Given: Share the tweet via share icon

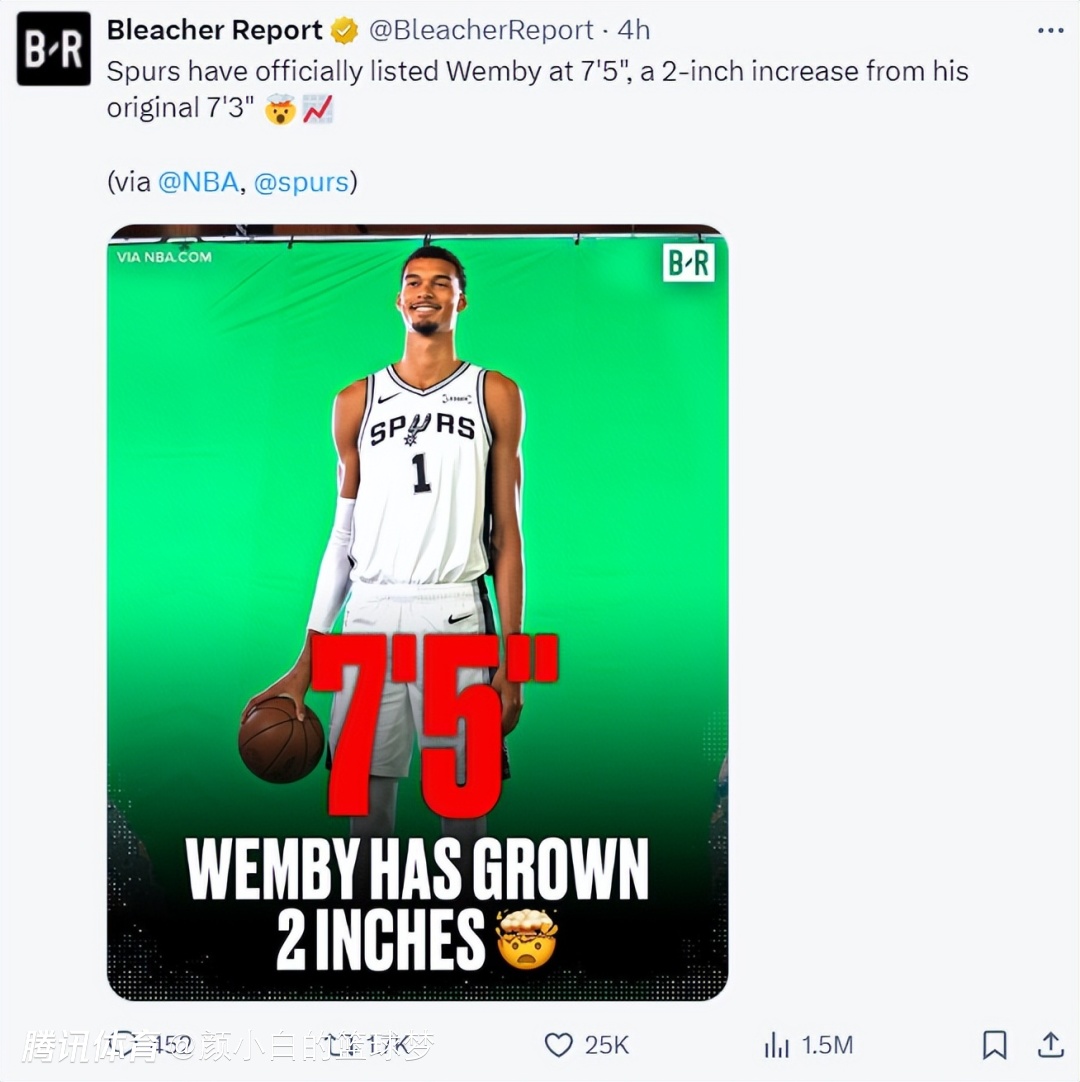Looking at the screenshot, I should [1050, 1045].
